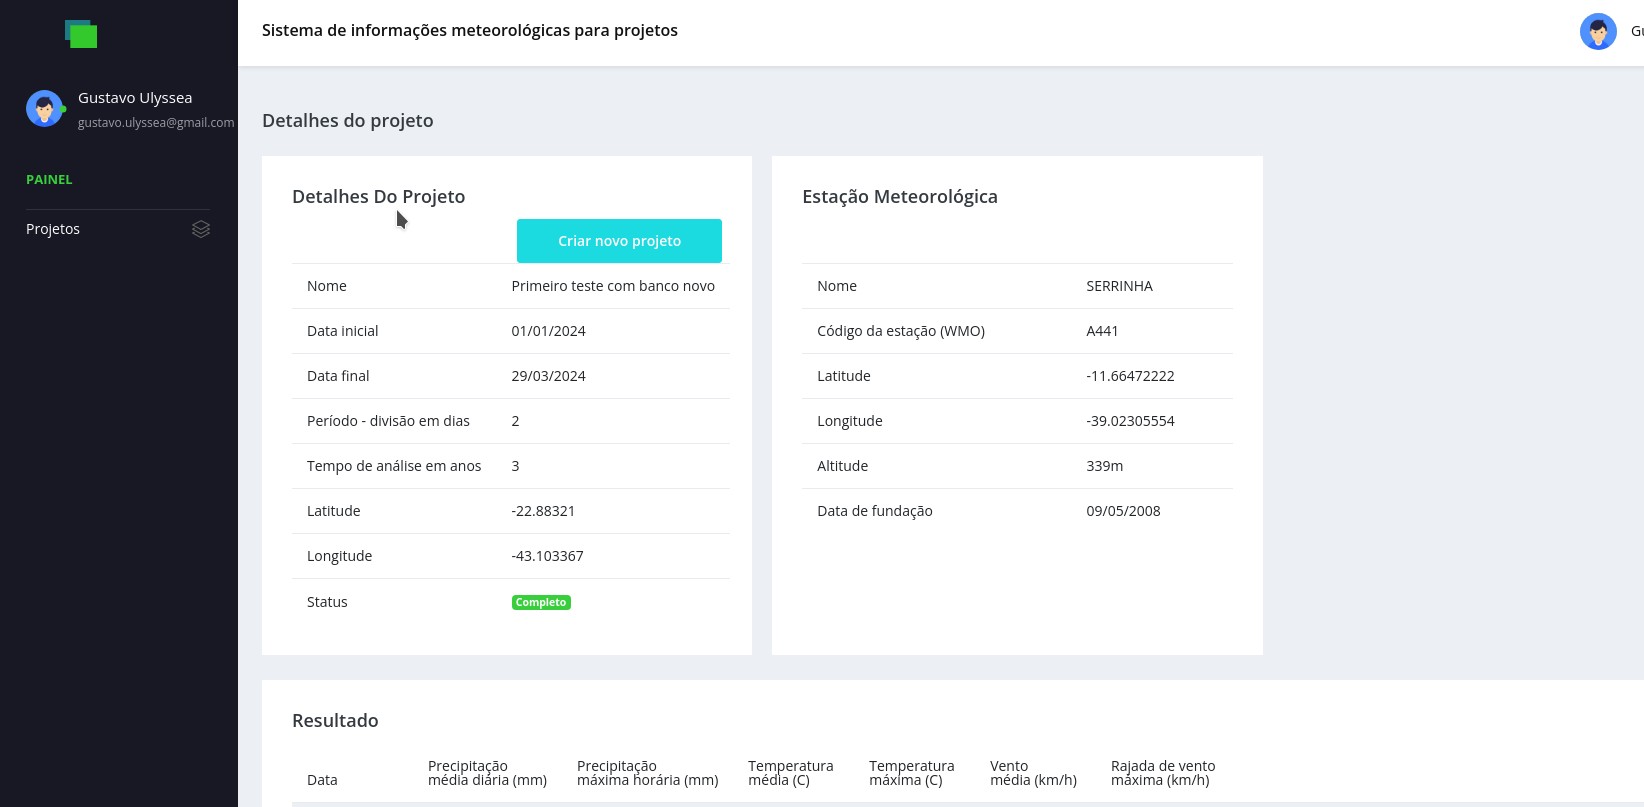The height and width of the screenshot is (807, 1644).
Task: Click the Temperatura média column header
Action: click(790, 773)
